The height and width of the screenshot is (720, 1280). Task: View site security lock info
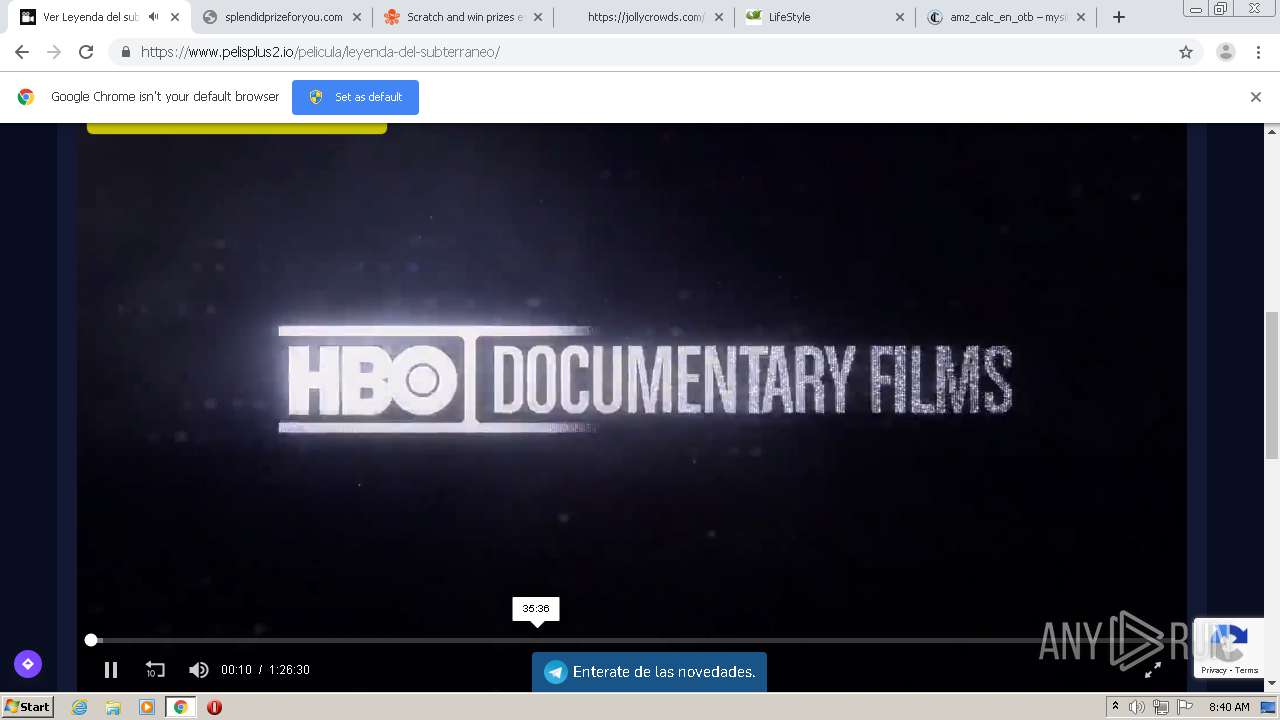click(126, 52)
